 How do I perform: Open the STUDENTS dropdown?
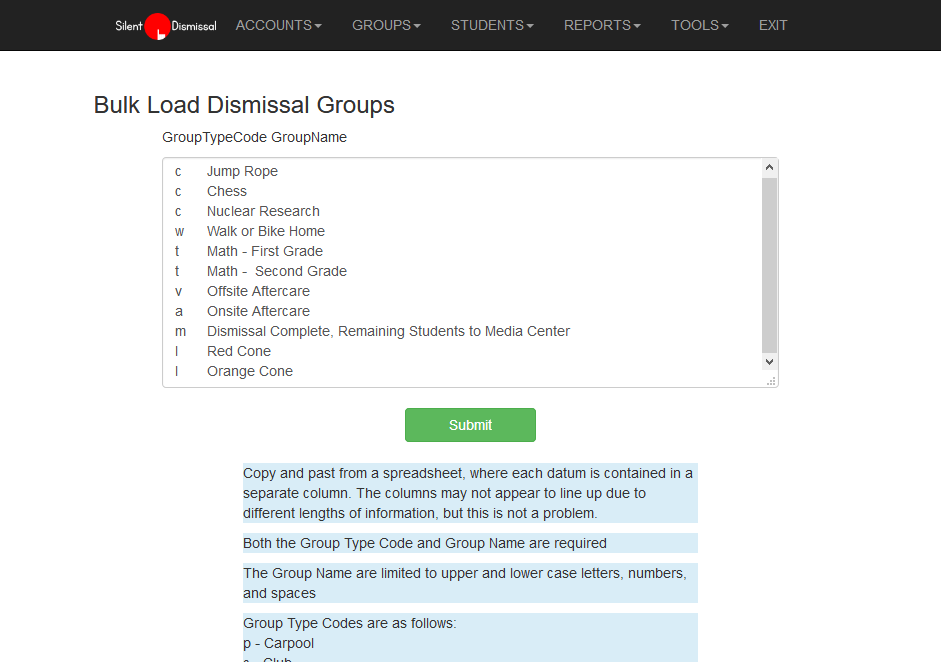pos(492,25)
